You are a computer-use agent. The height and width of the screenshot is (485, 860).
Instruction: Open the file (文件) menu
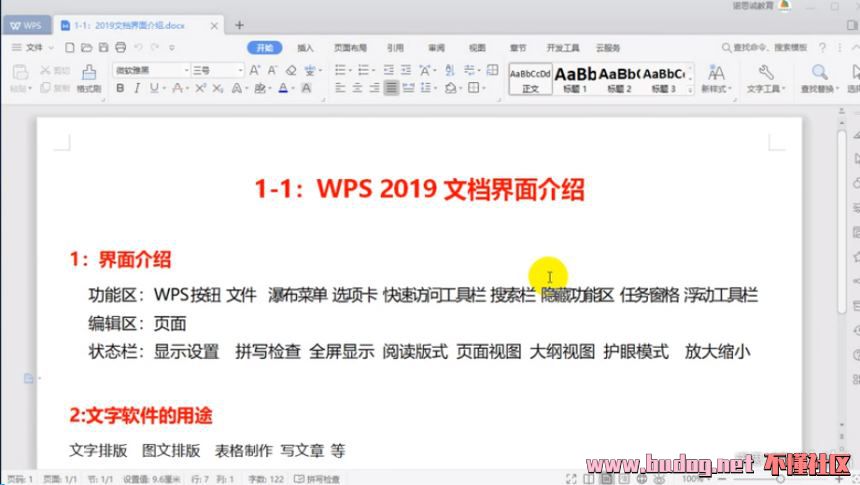[x=33, y=48]
